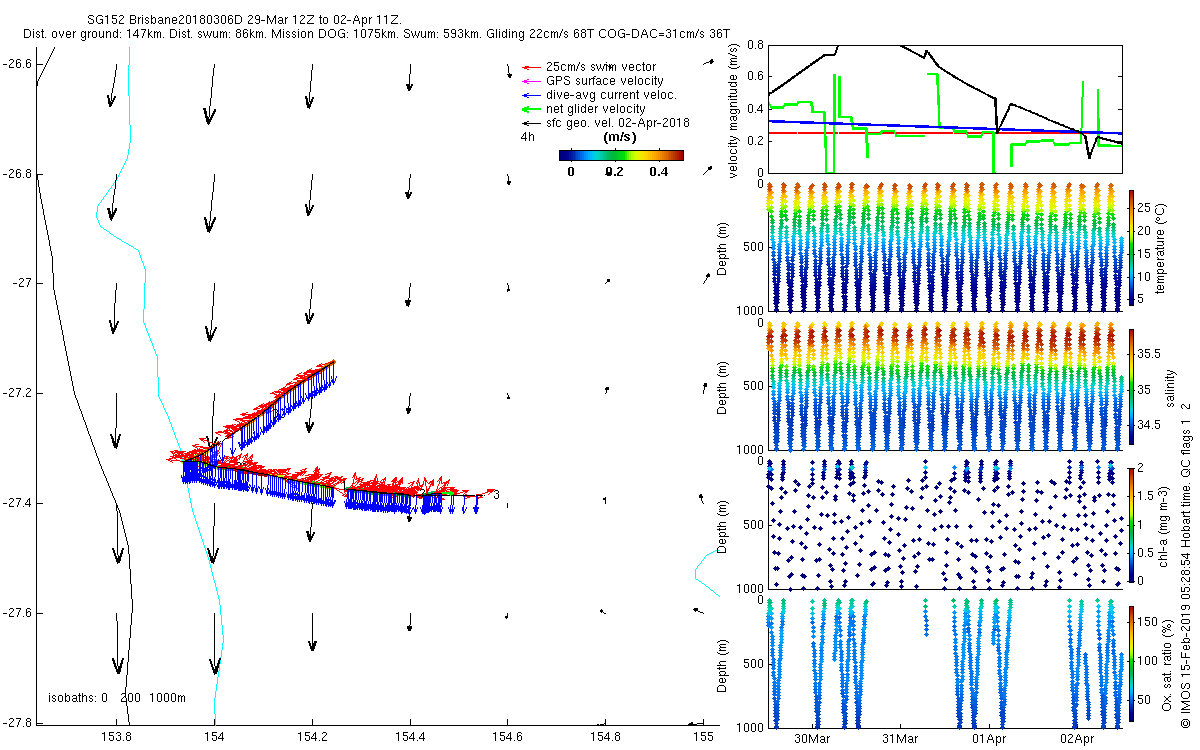
Task: Click the temperature (°C) colorbar
Action: point(1132,247)
